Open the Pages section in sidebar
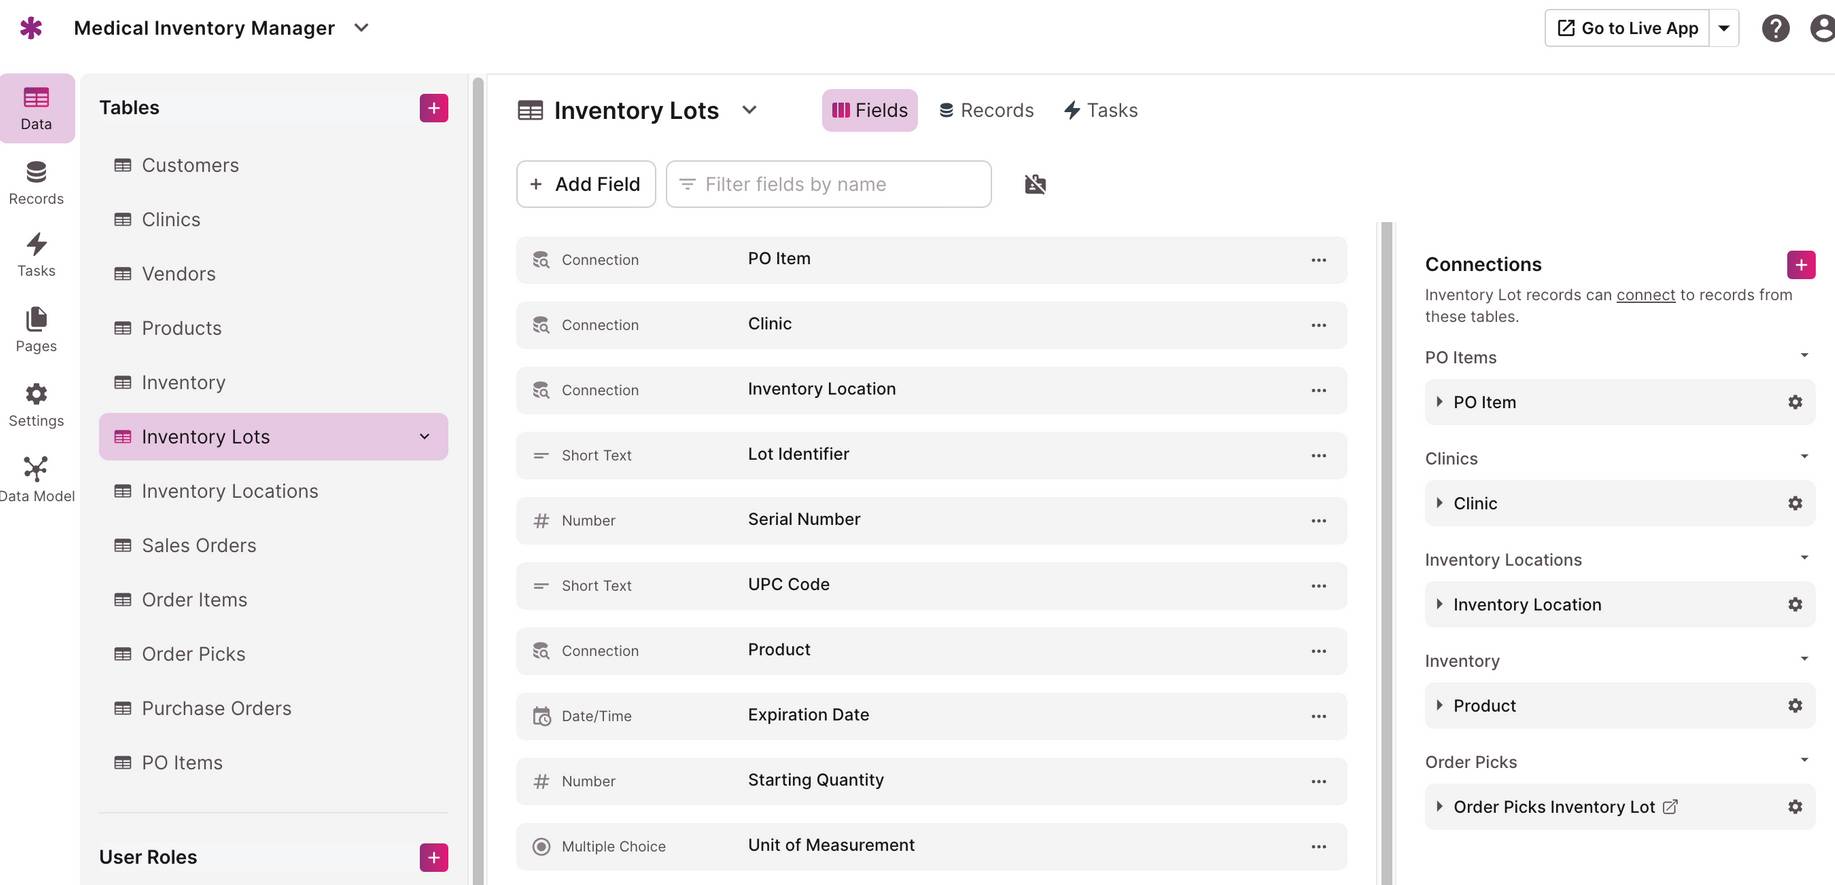The width and height of the screenshot is (1835, 885). 36,330
